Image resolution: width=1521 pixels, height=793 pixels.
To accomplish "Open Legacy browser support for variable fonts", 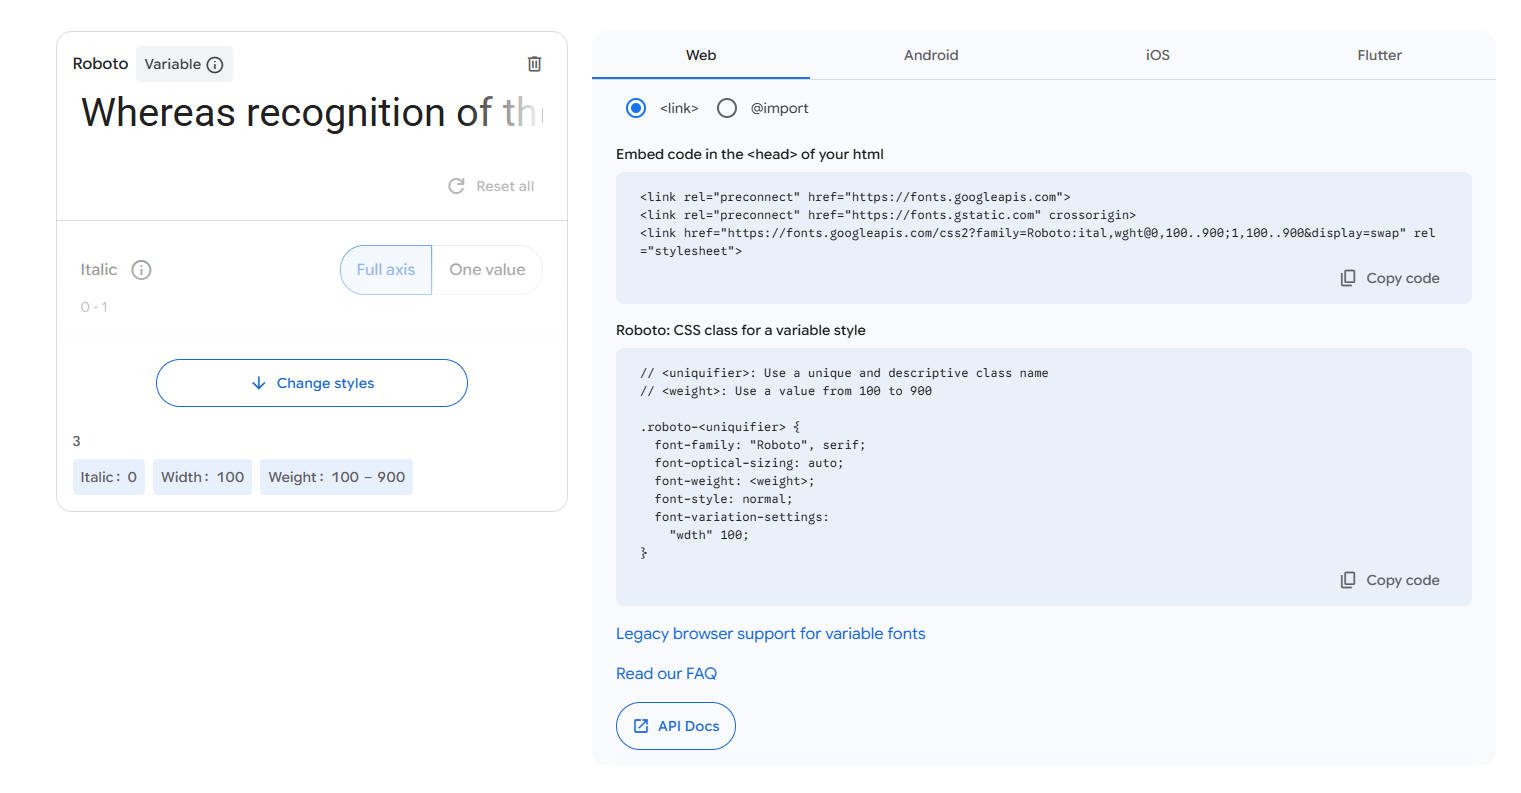I will [x=770, y=634].
